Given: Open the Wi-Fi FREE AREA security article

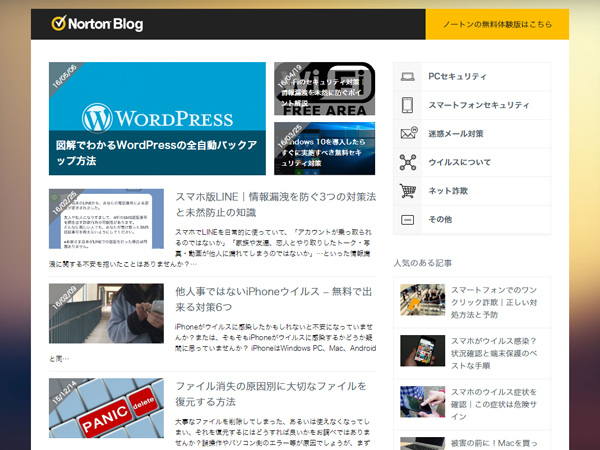Looking at the screenshot, I should point(324,89).
